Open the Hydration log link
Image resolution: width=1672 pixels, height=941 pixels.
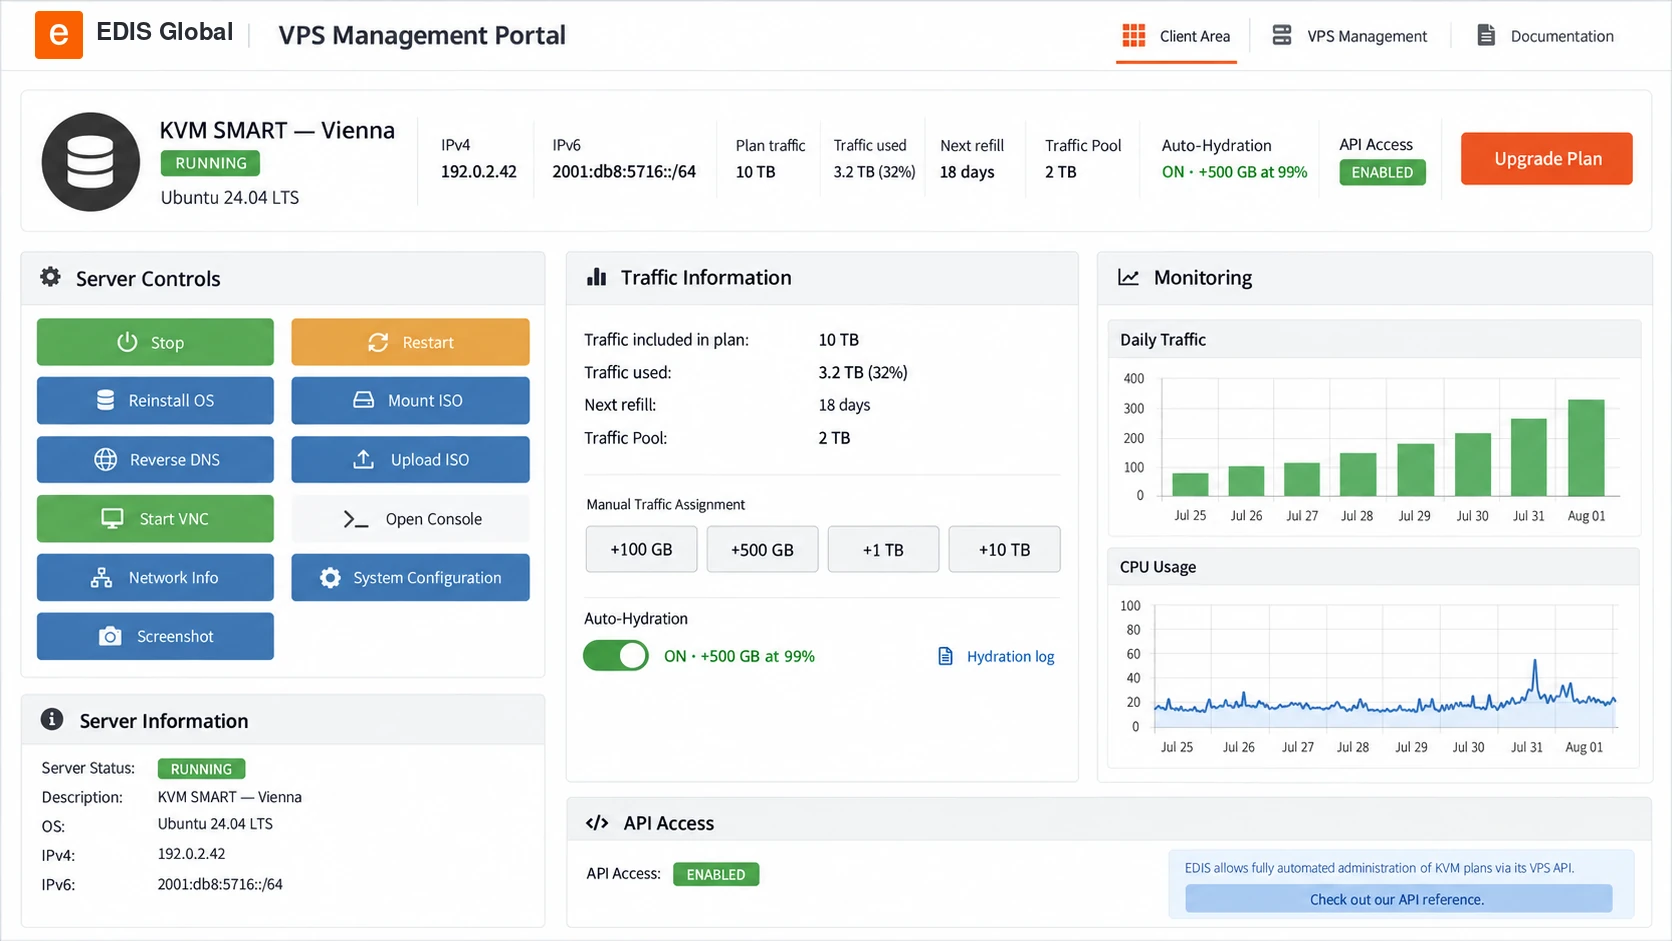tap(1010, 656)
